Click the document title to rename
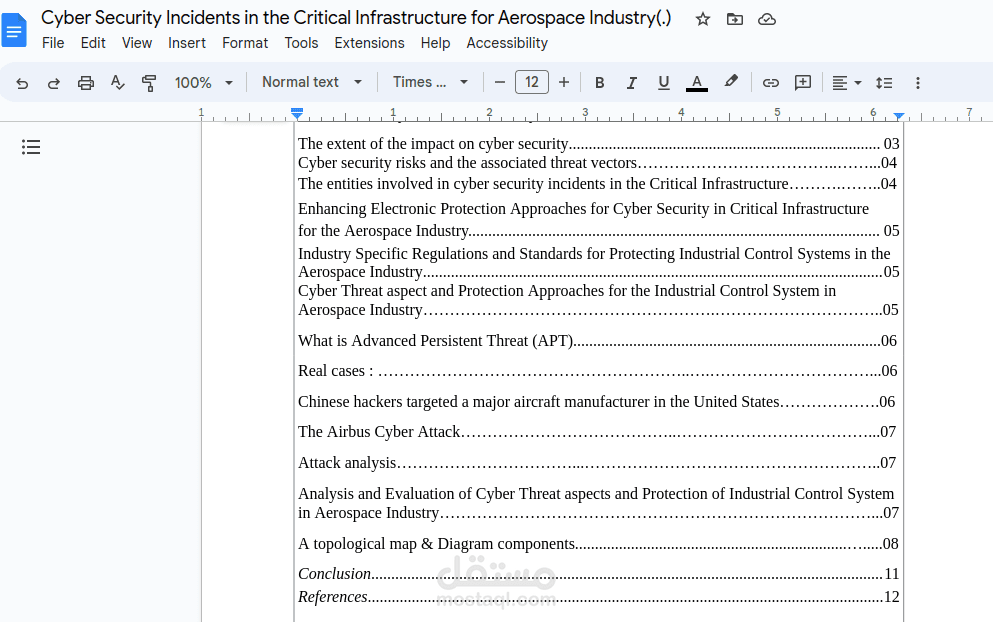 click(356, 18)
